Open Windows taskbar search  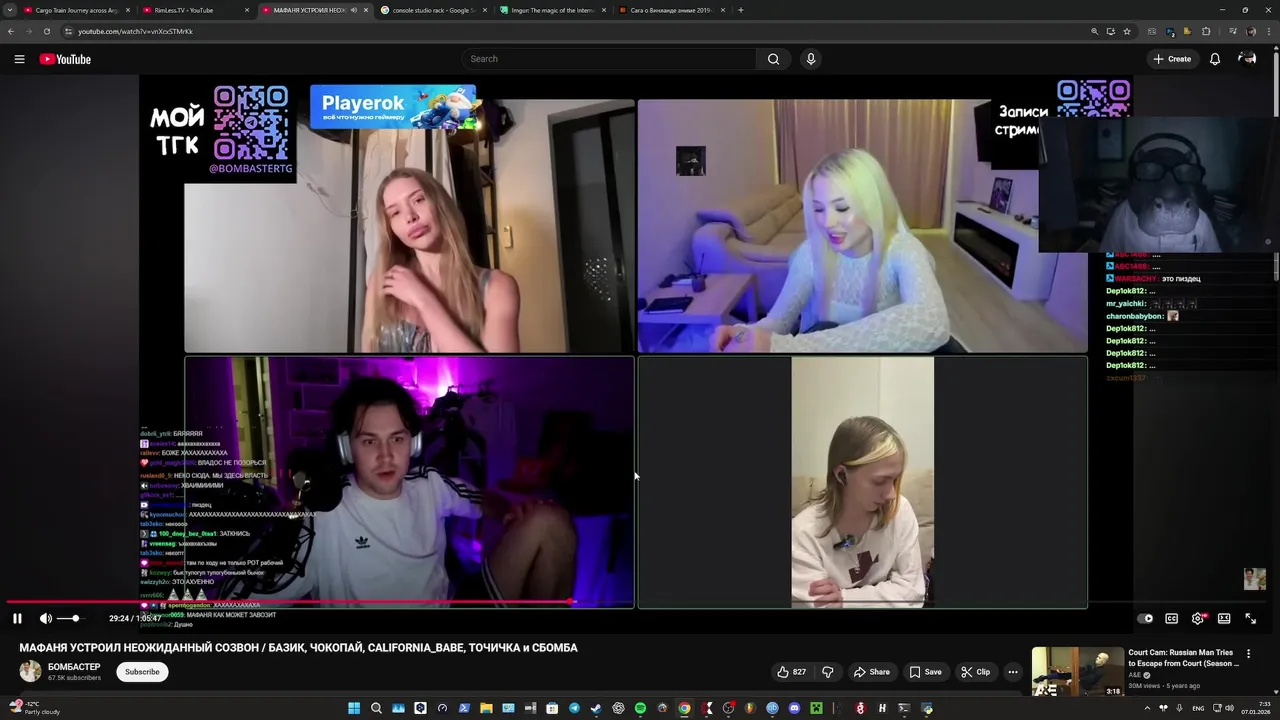pyautogui.click(x=376, y=708)
